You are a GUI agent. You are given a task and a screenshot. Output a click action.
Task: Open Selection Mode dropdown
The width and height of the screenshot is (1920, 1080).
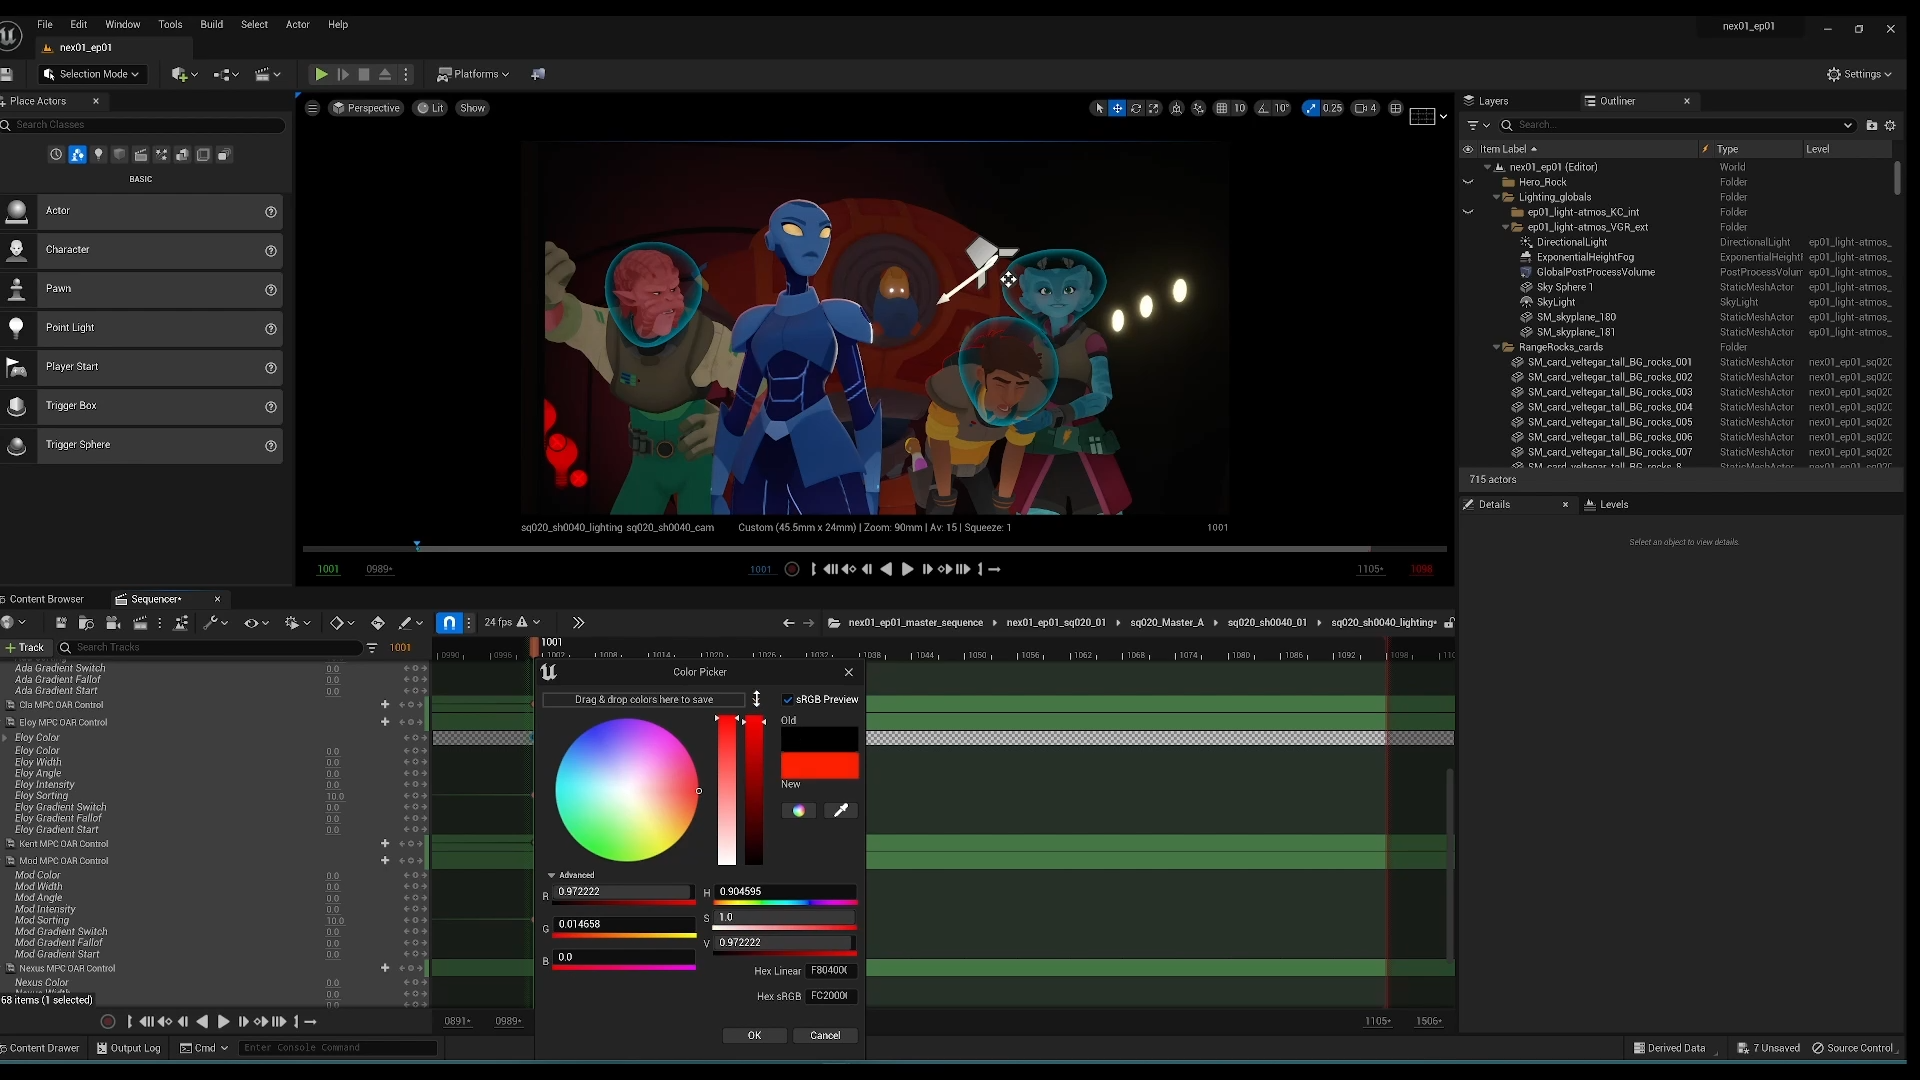click(91, 74)
